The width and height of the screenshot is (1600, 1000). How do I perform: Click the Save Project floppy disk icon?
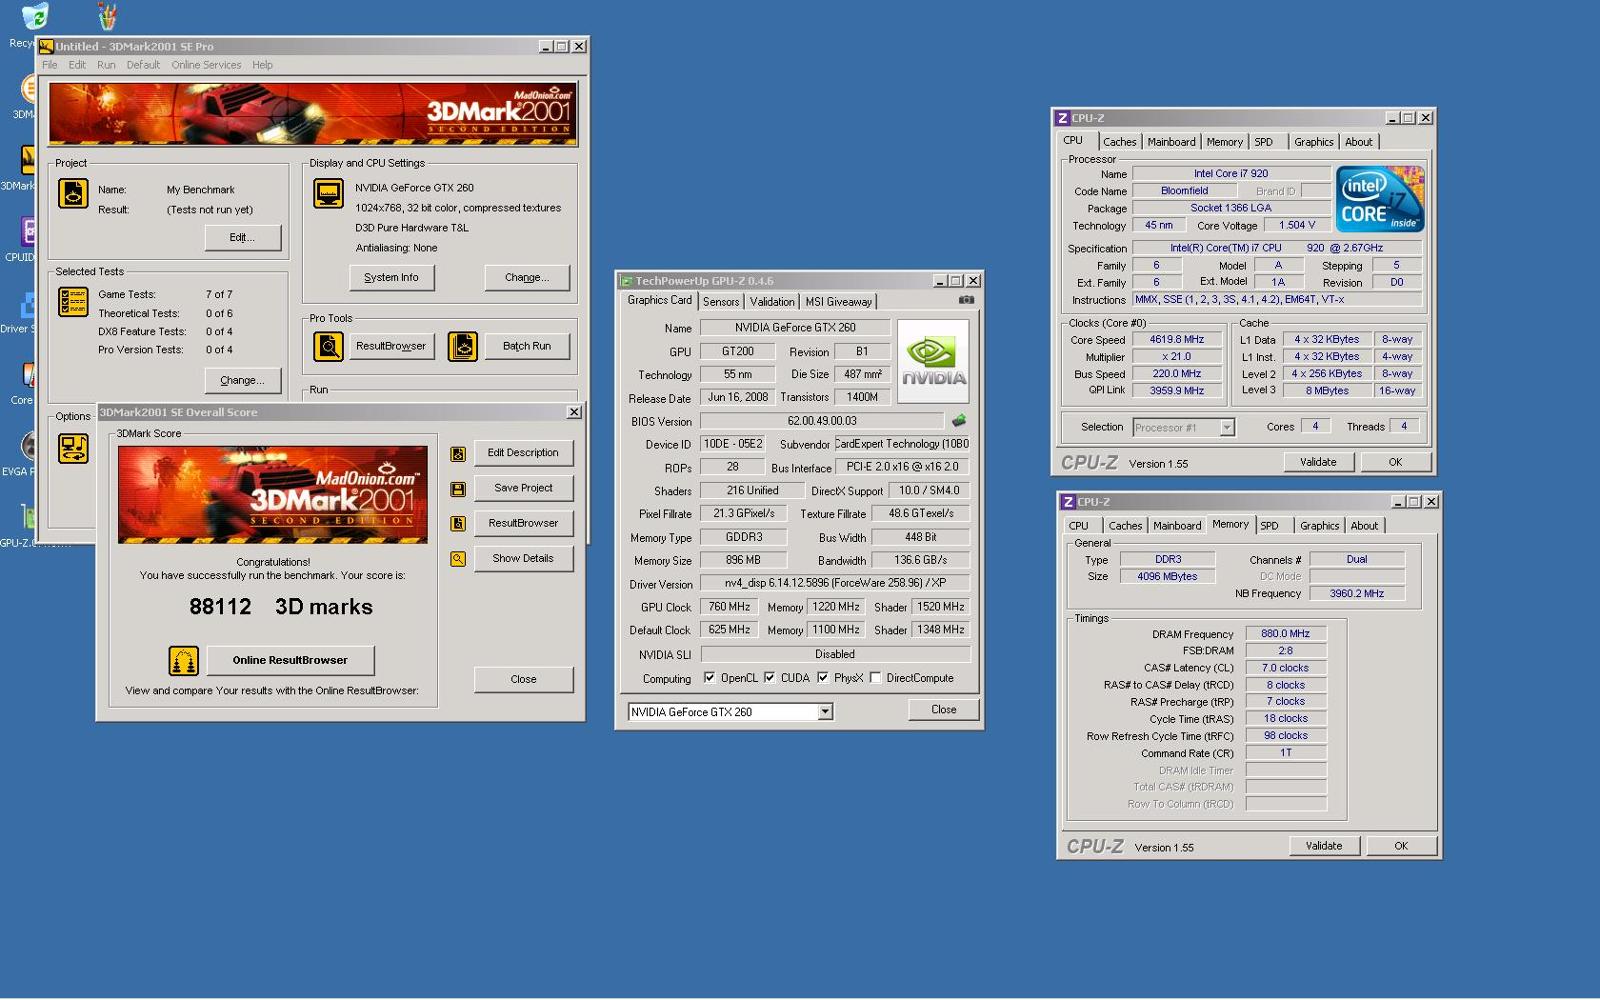click(458, 489)
